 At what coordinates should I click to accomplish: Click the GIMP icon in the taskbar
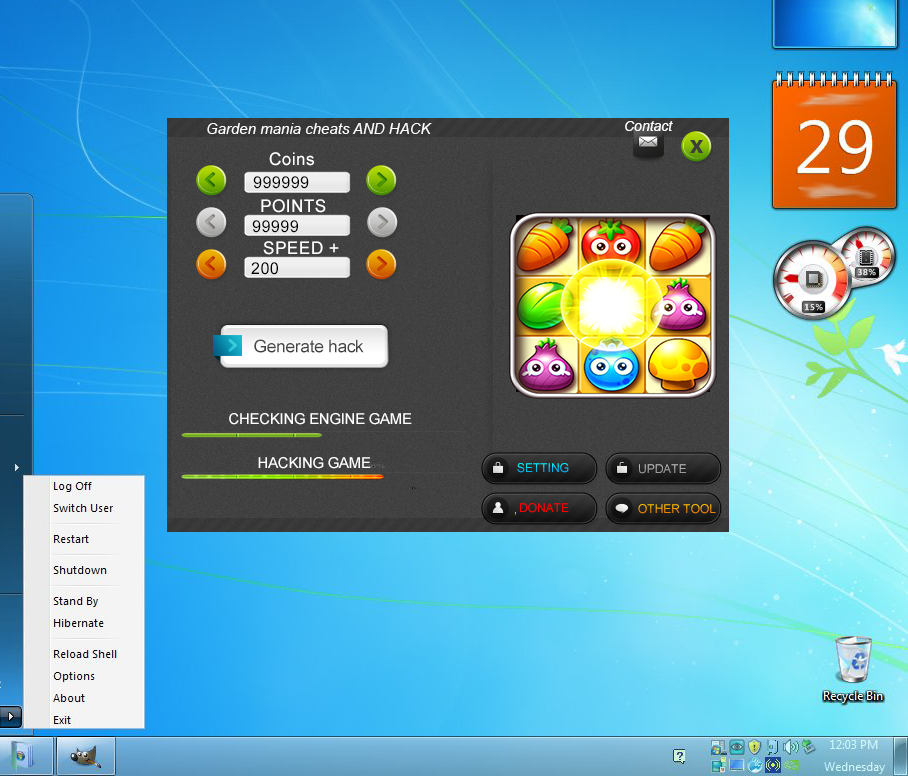[x=86, y=756]
